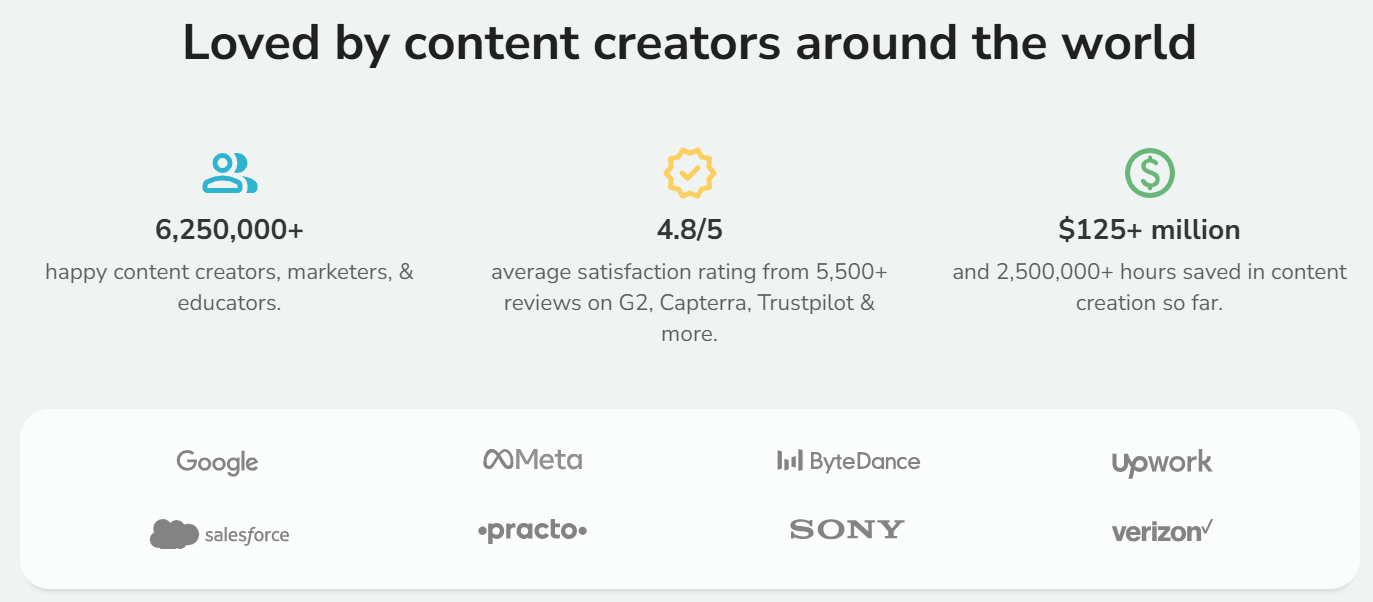Click the Practo logo
The image size is (1373, 602).
(532, 531)
